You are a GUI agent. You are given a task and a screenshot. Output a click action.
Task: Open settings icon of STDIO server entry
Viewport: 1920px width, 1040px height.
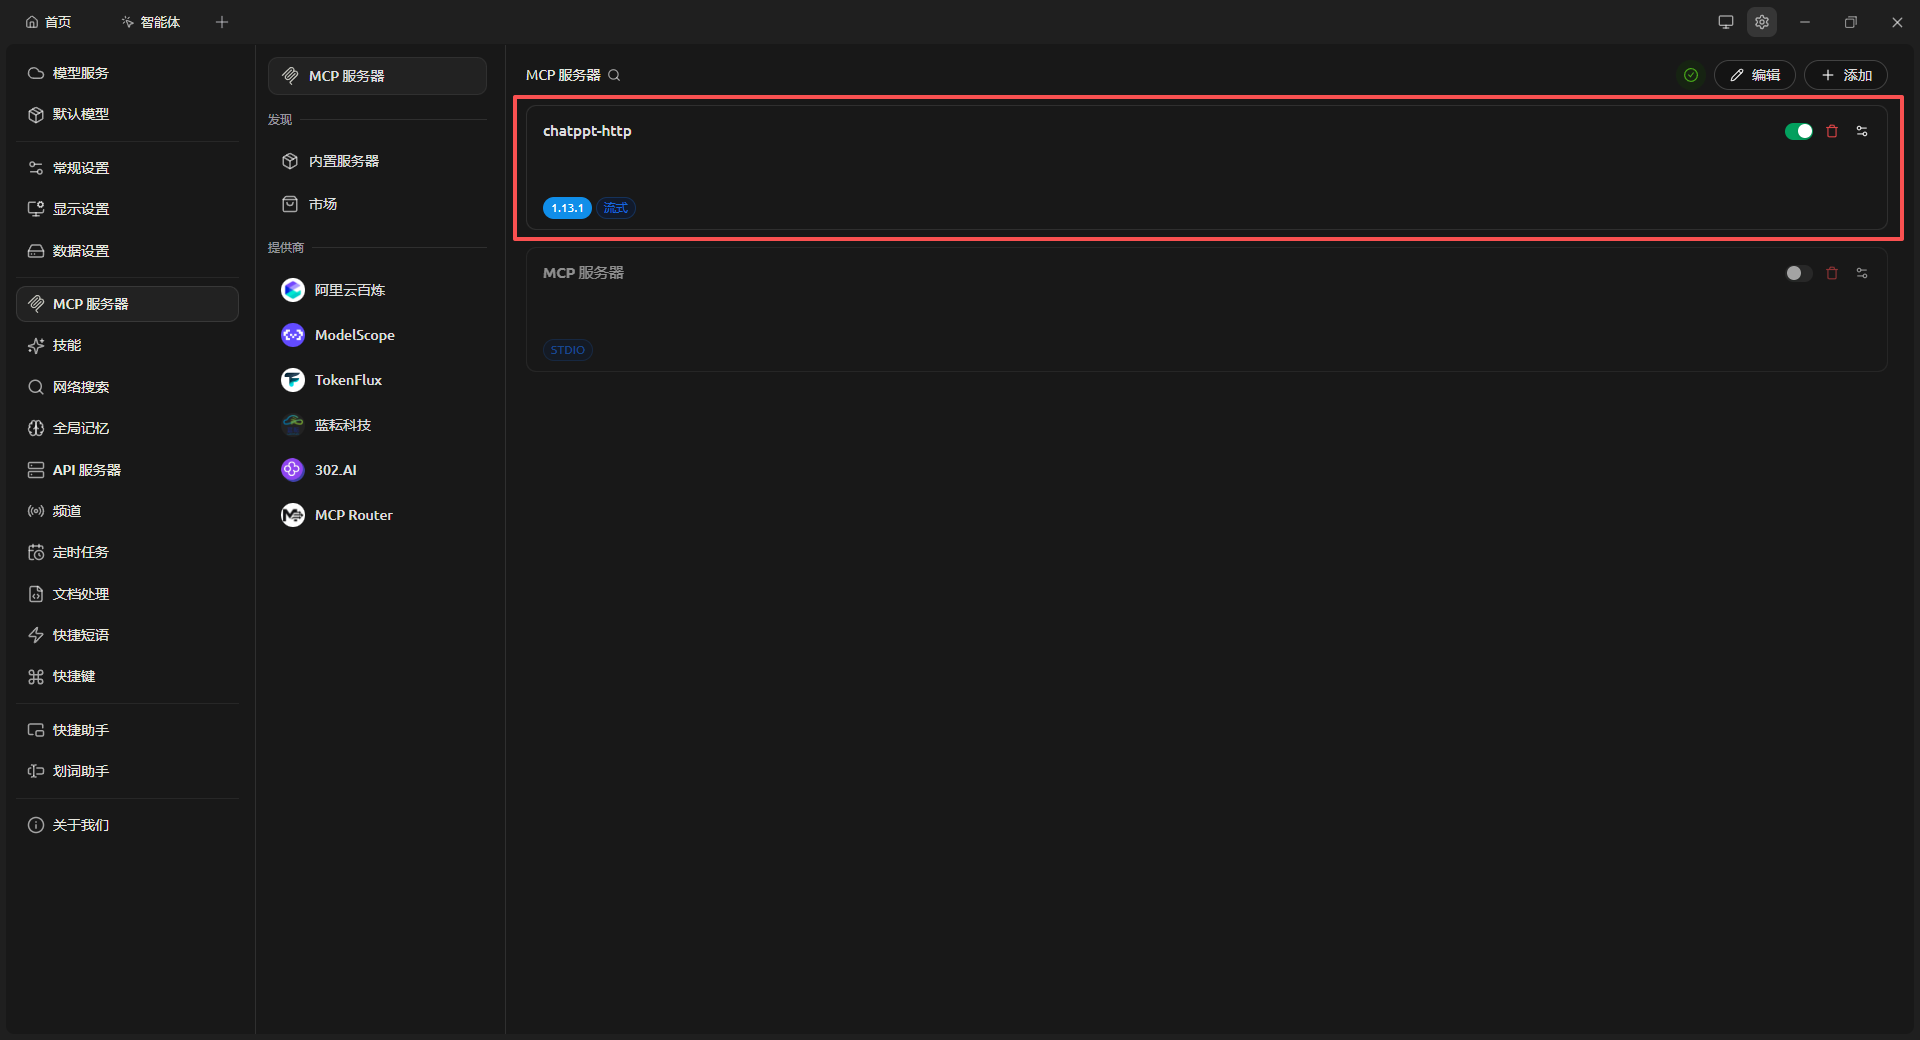coord(1862,273)
